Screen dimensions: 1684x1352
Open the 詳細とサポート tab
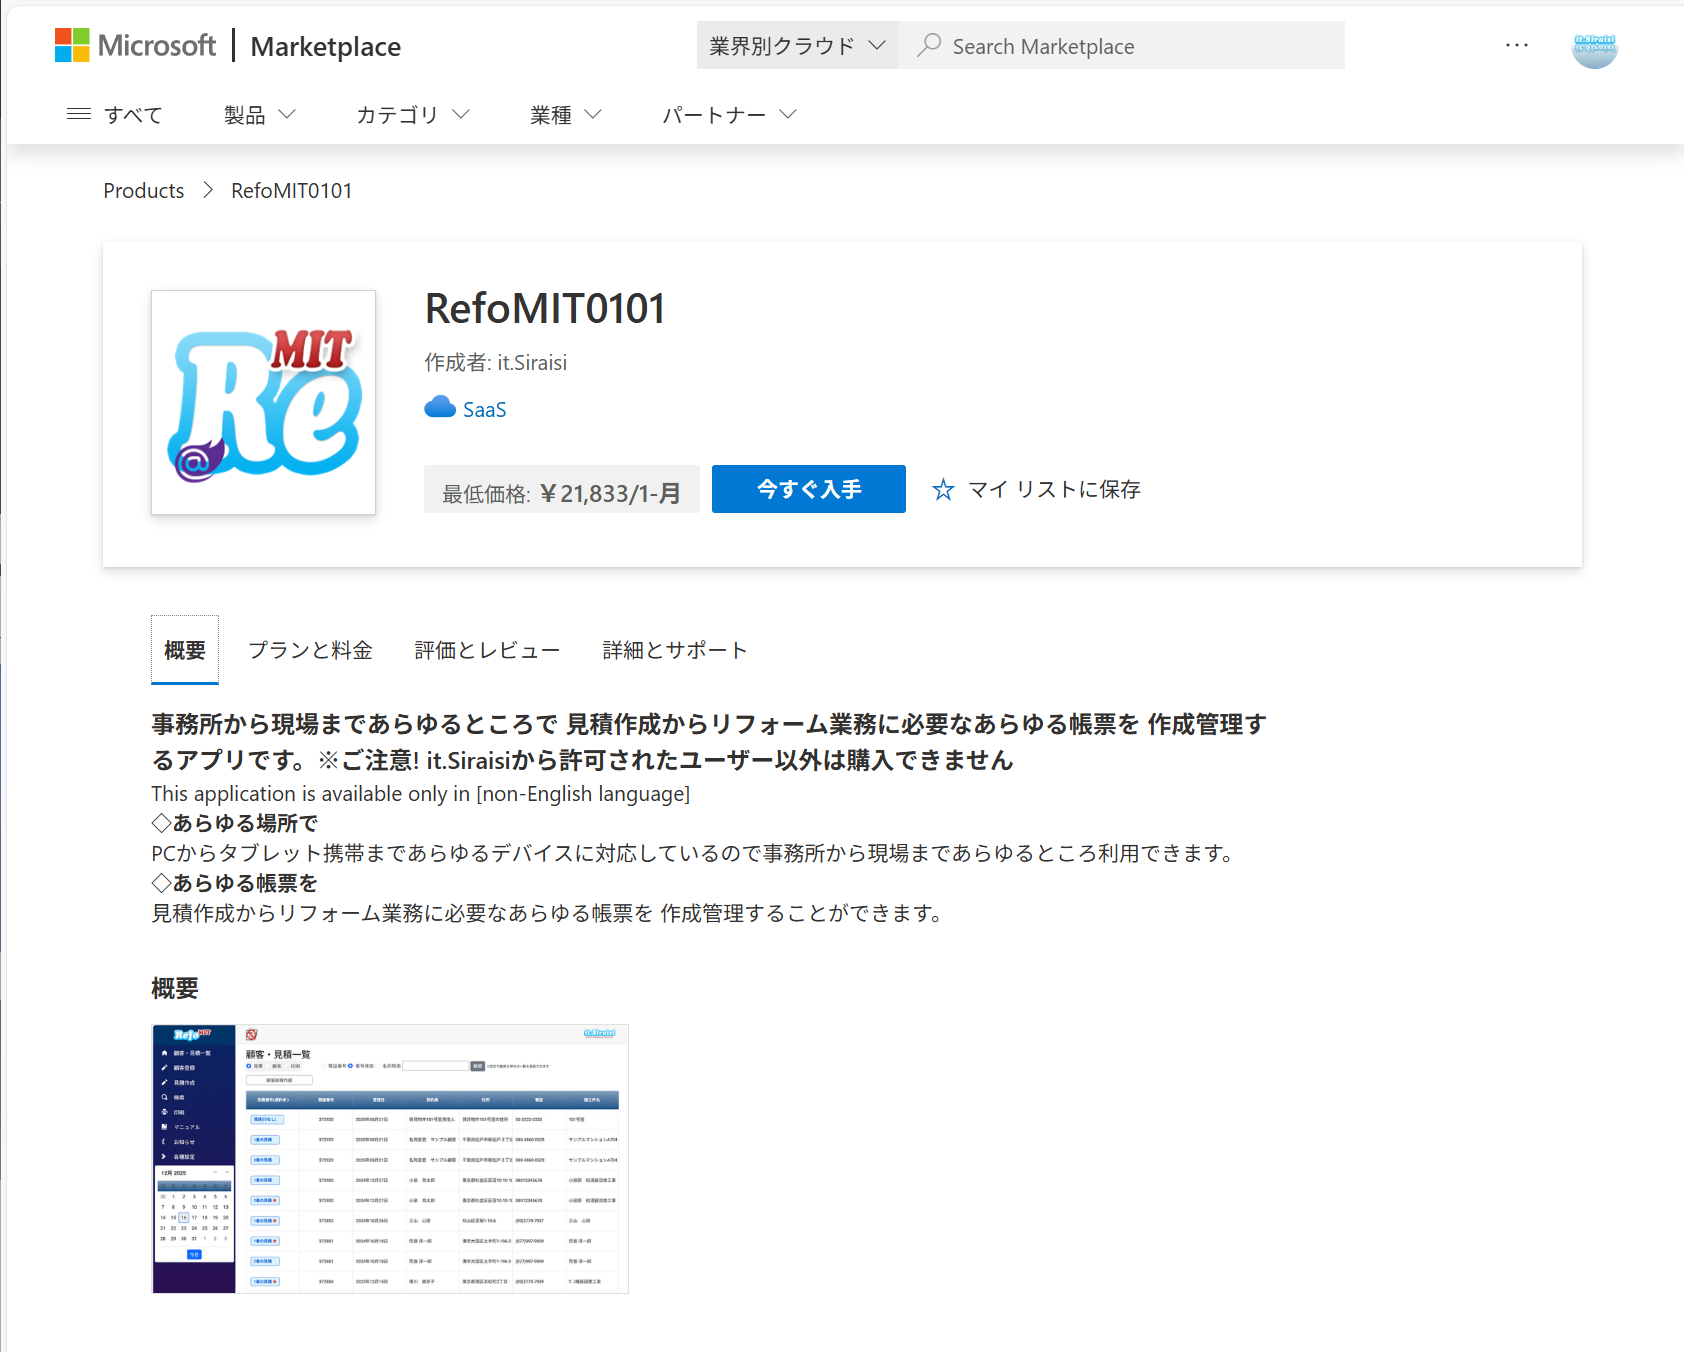[x=675, y=650]
